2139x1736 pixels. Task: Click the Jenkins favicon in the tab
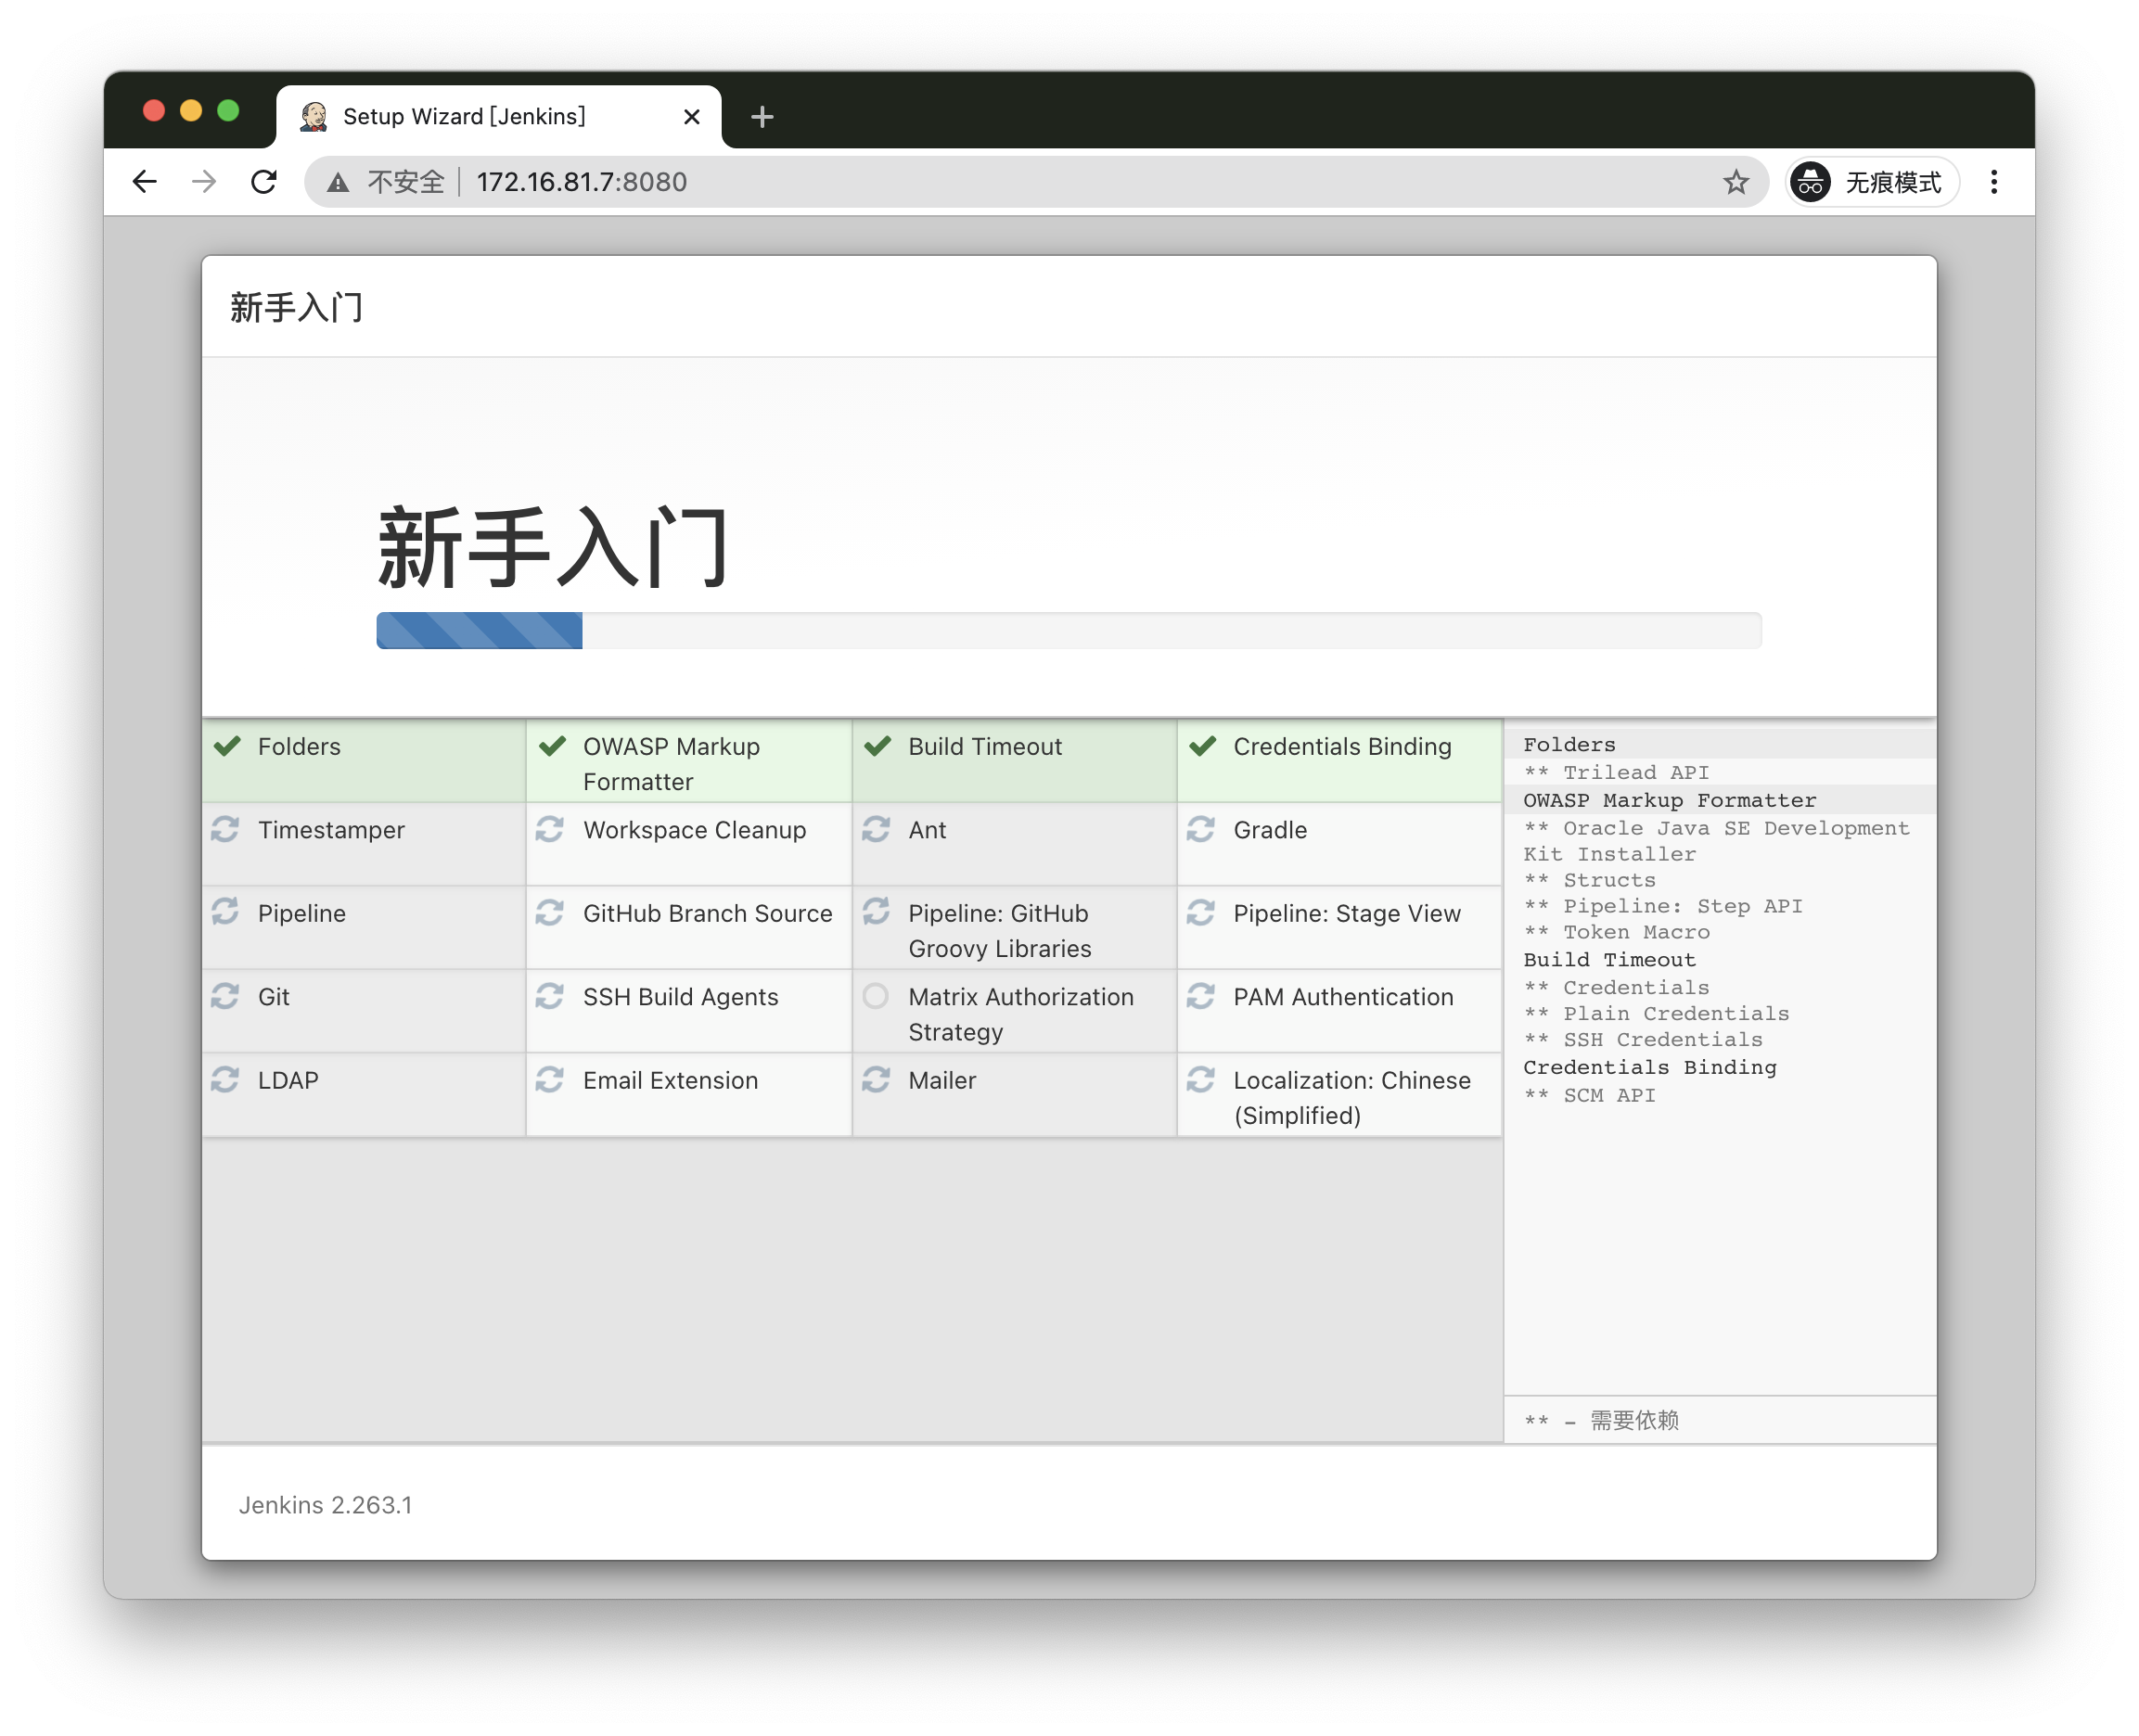click(x=314, y=117)
